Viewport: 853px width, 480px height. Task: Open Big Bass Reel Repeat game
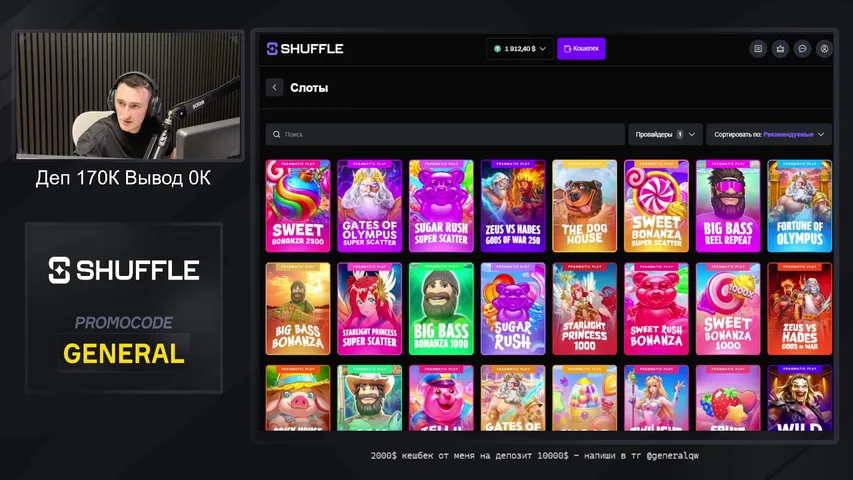(x=728, y=206)
